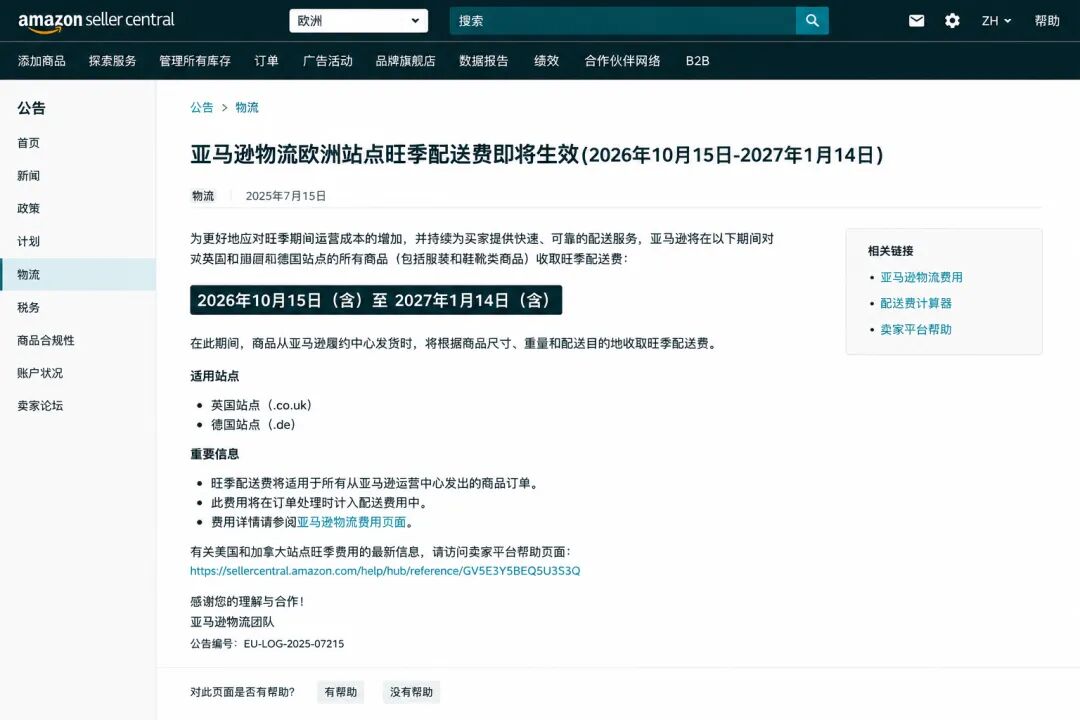Select highlighted 物流 in the sidebar
The image size is (1080, 720).
click(x=78, y=274)
